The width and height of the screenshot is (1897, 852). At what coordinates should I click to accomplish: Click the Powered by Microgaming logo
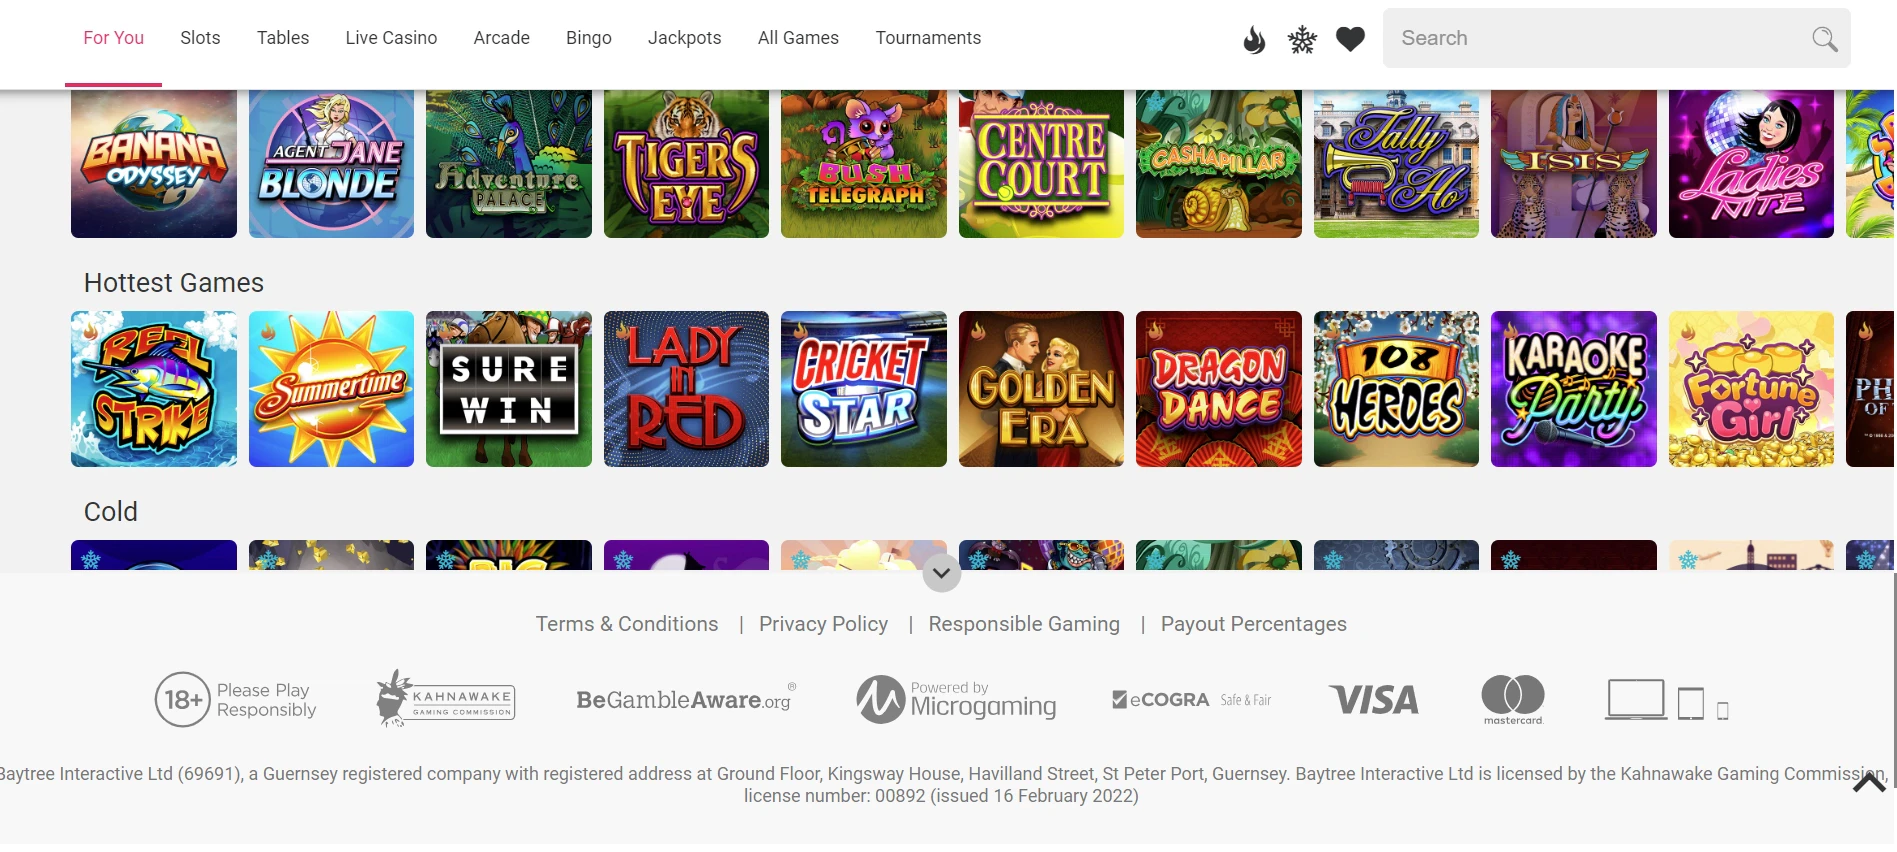click(x=956, y=699)
